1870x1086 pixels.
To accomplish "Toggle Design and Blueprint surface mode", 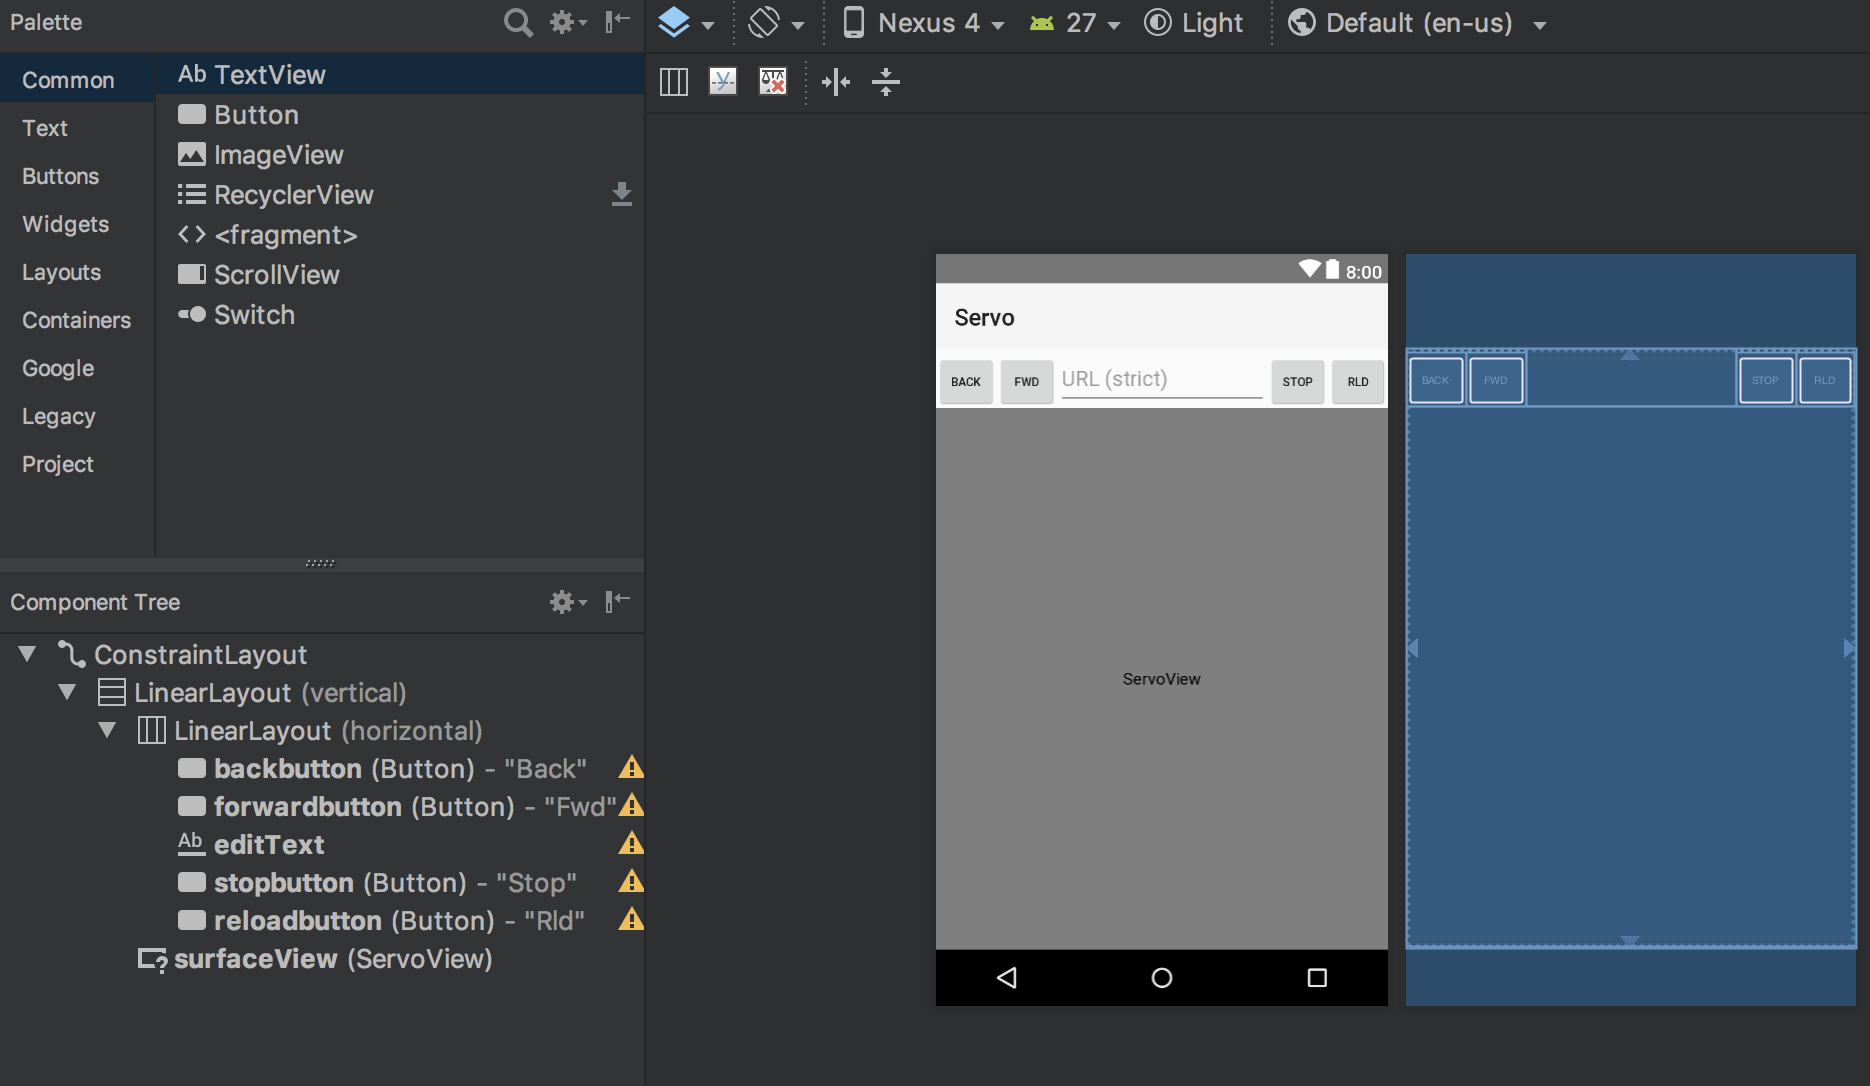I will coord(678,21).
